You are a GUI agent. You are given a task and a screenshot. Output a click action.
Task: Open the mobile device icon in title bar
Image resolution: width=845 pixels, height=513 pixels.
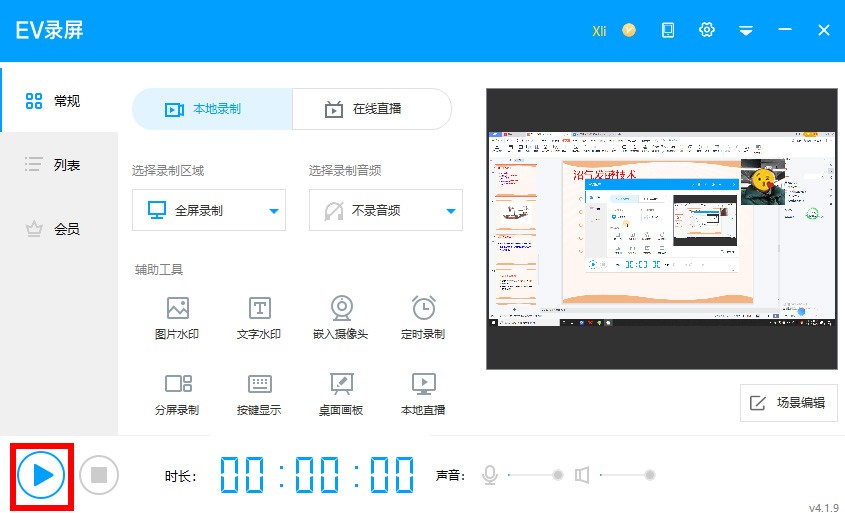pyautogui.click(x=668, y=30)
